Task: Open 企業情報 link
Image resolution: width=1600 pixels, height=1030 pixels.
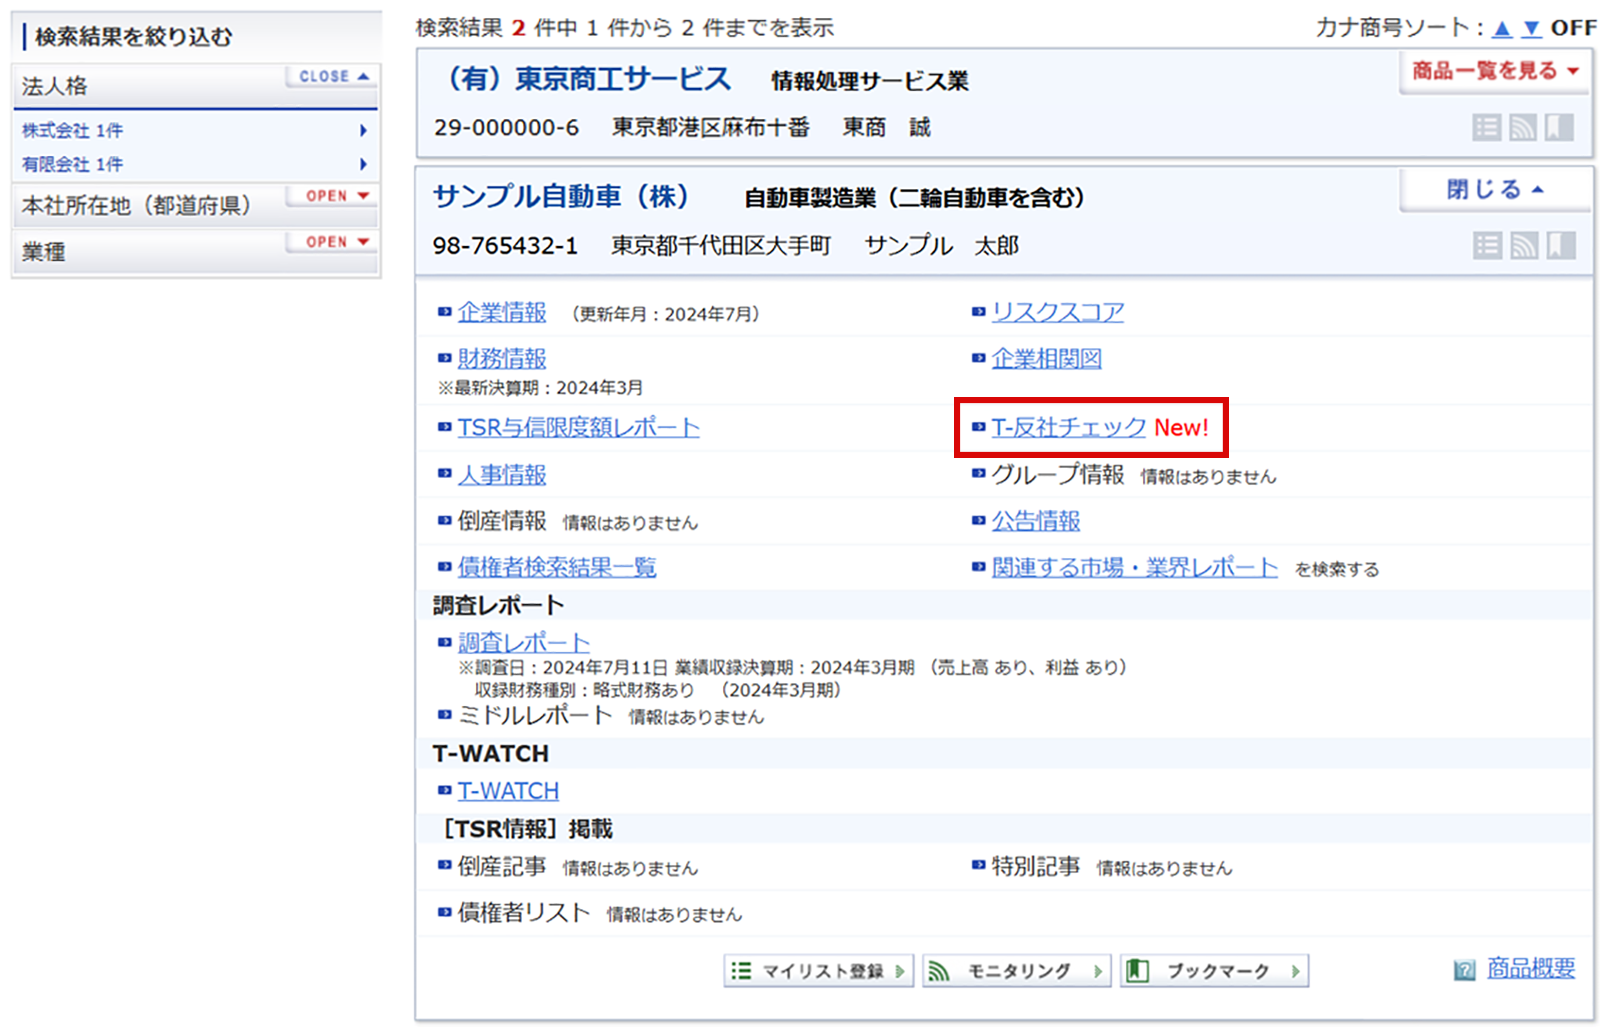Action: [502, 313]
